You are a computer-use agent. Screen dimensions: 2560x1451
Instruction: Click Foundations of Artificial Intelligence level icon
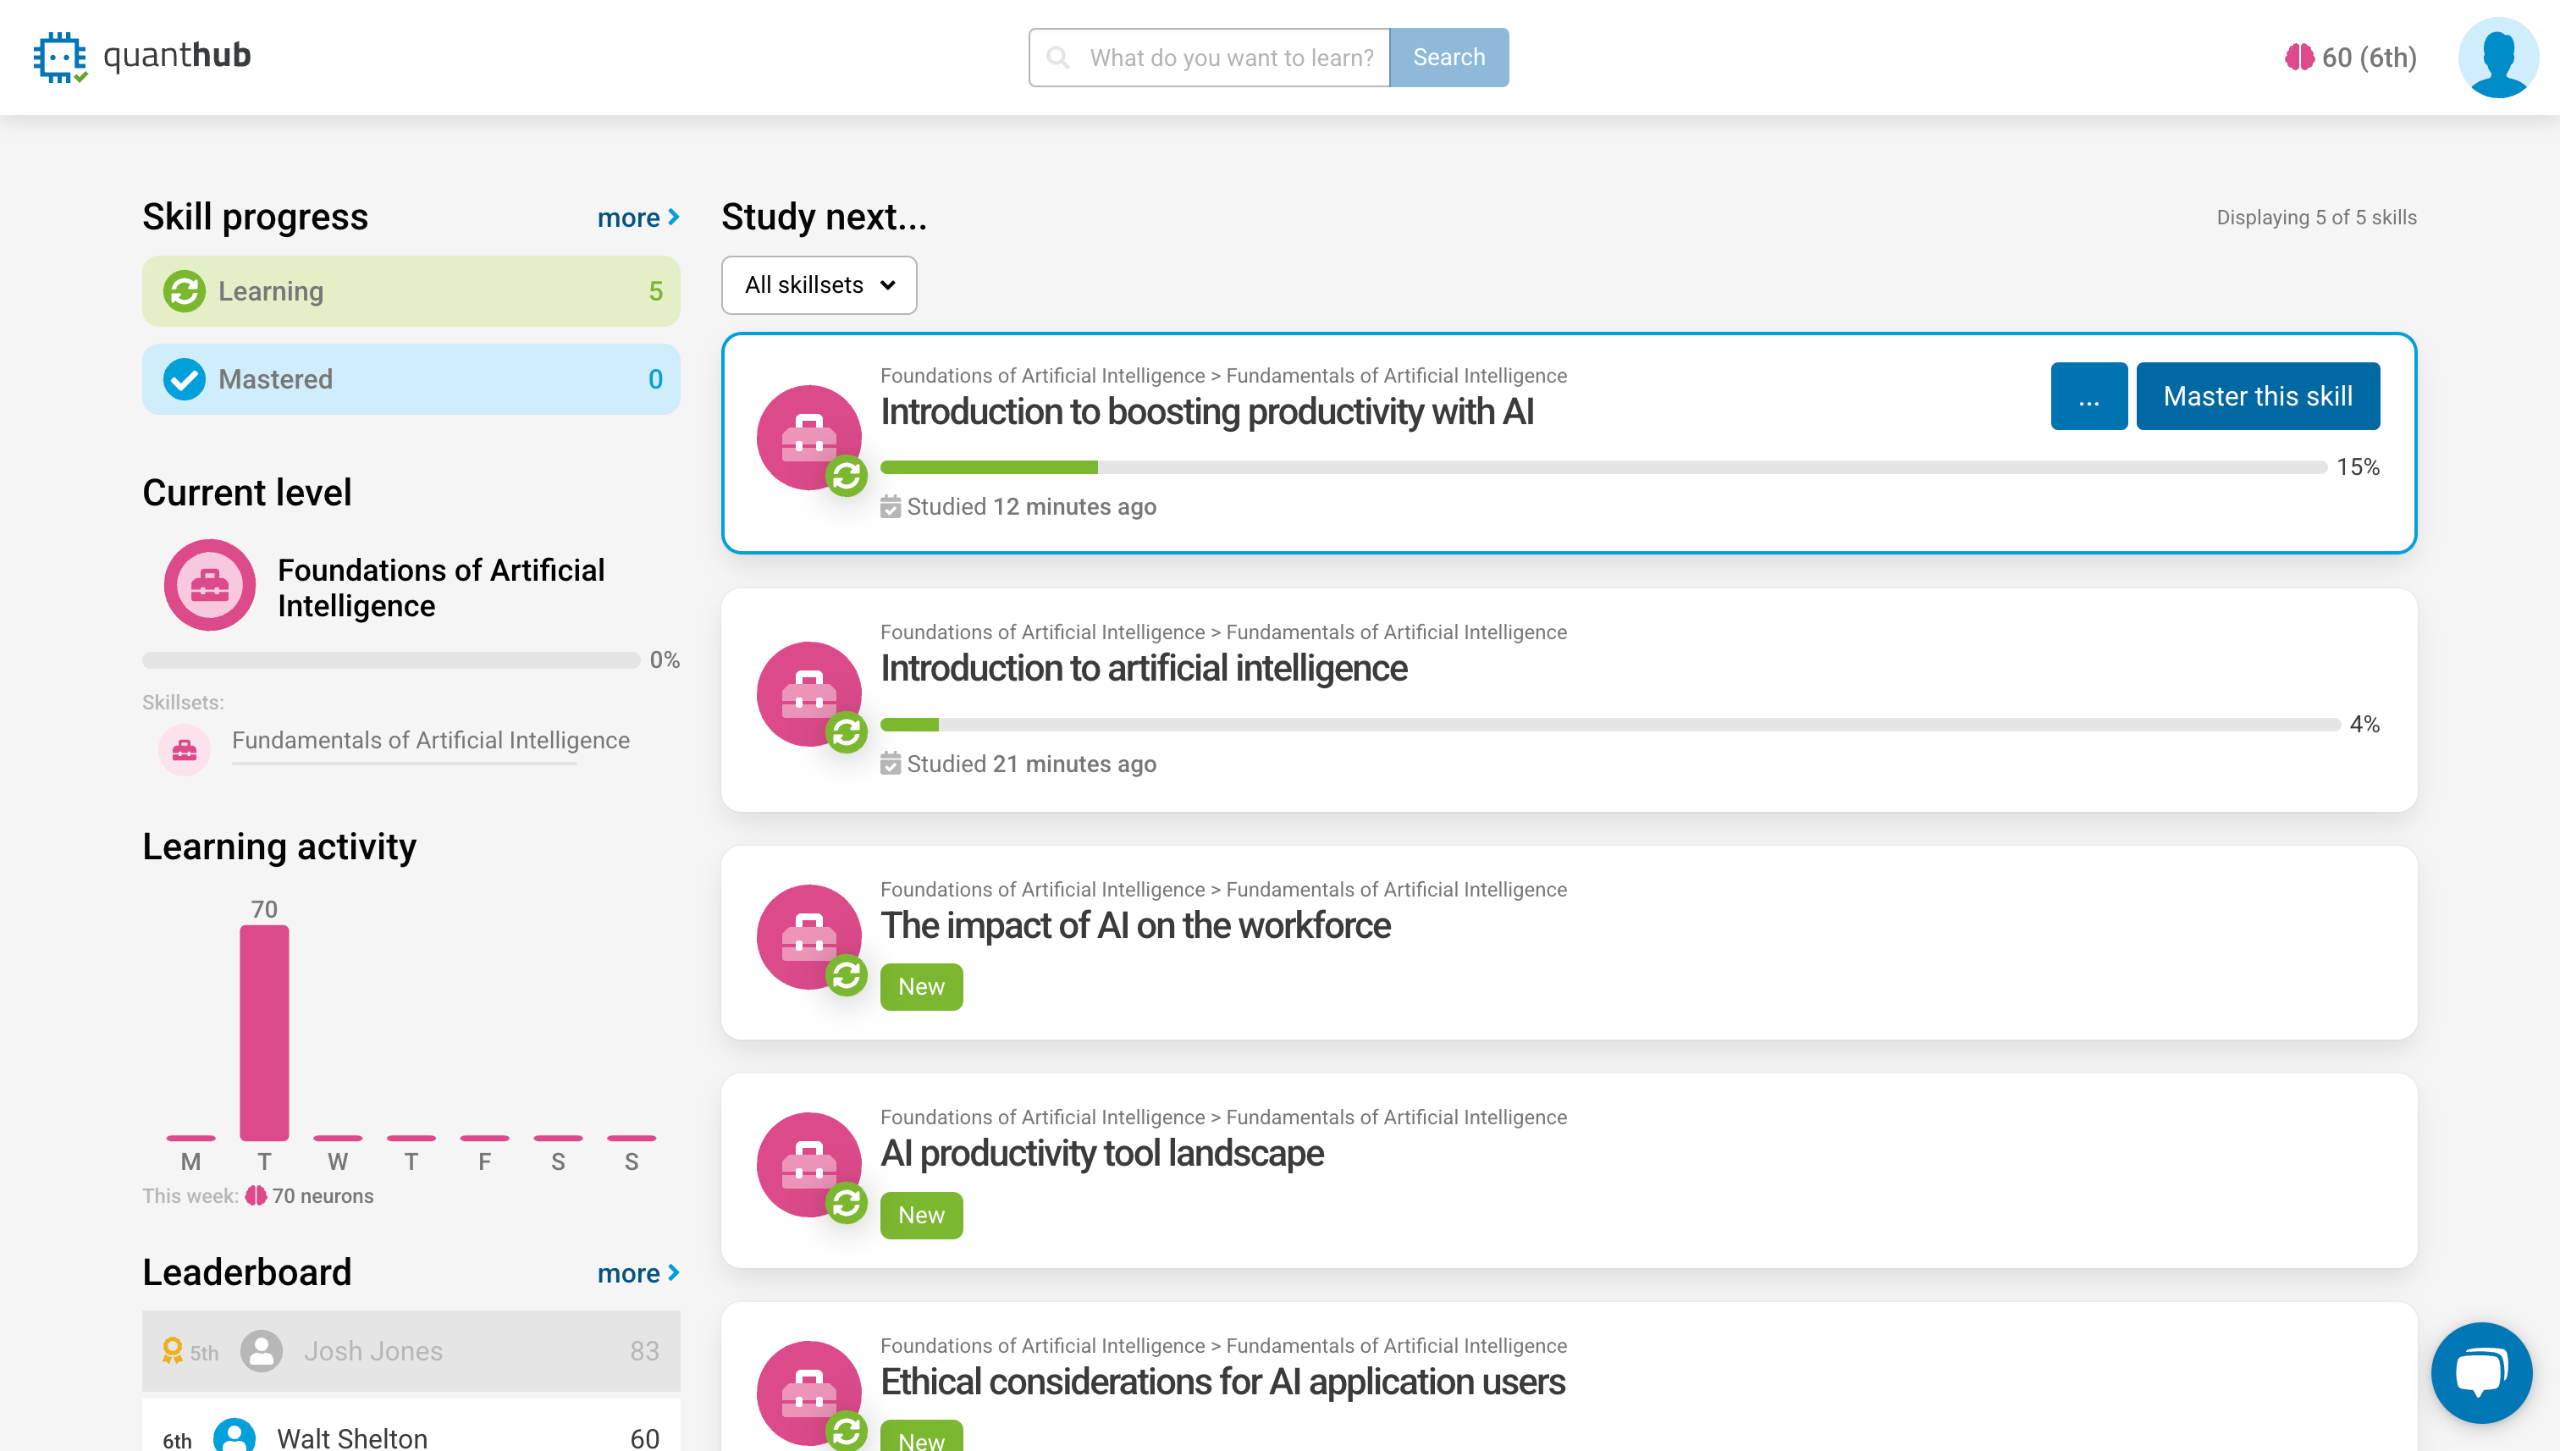(210, 585)
